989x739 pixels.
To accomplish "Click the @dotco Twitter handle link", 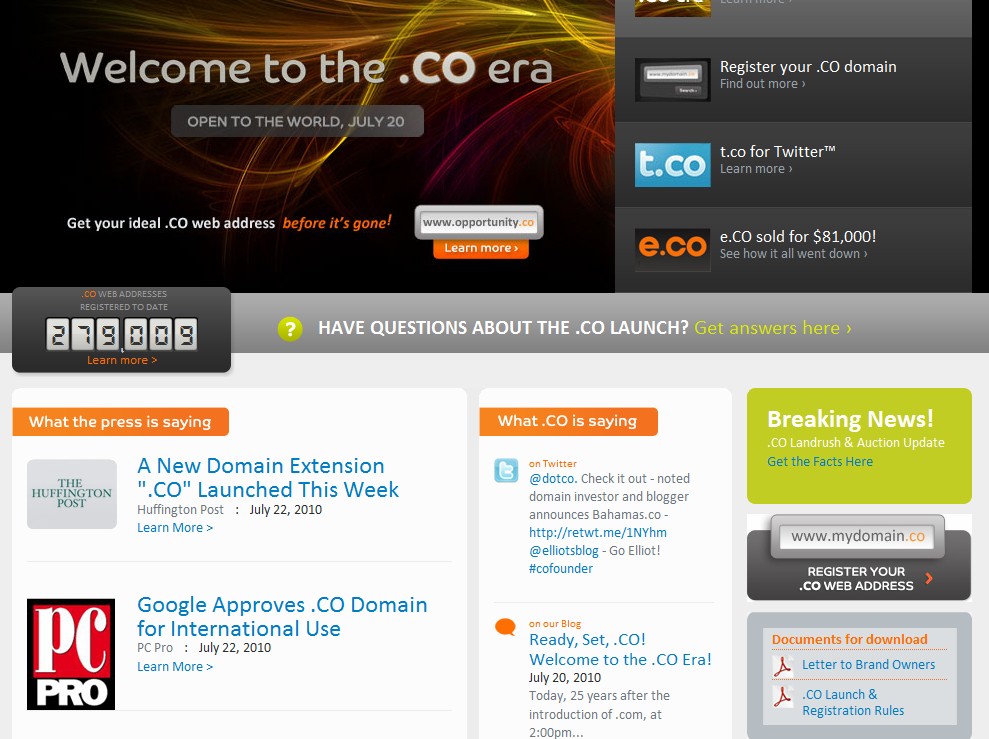I will (553, 479).
